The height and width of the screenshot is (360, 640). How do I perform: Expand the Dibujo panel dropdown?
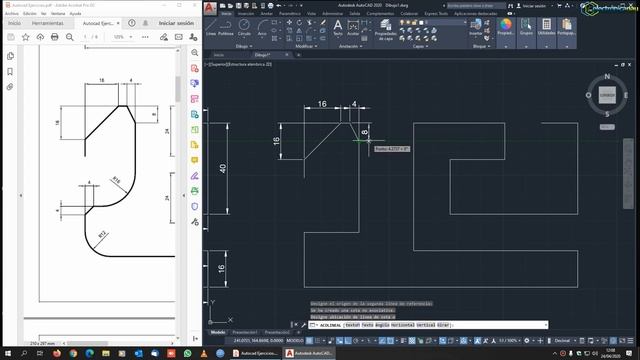click(244, 46)
